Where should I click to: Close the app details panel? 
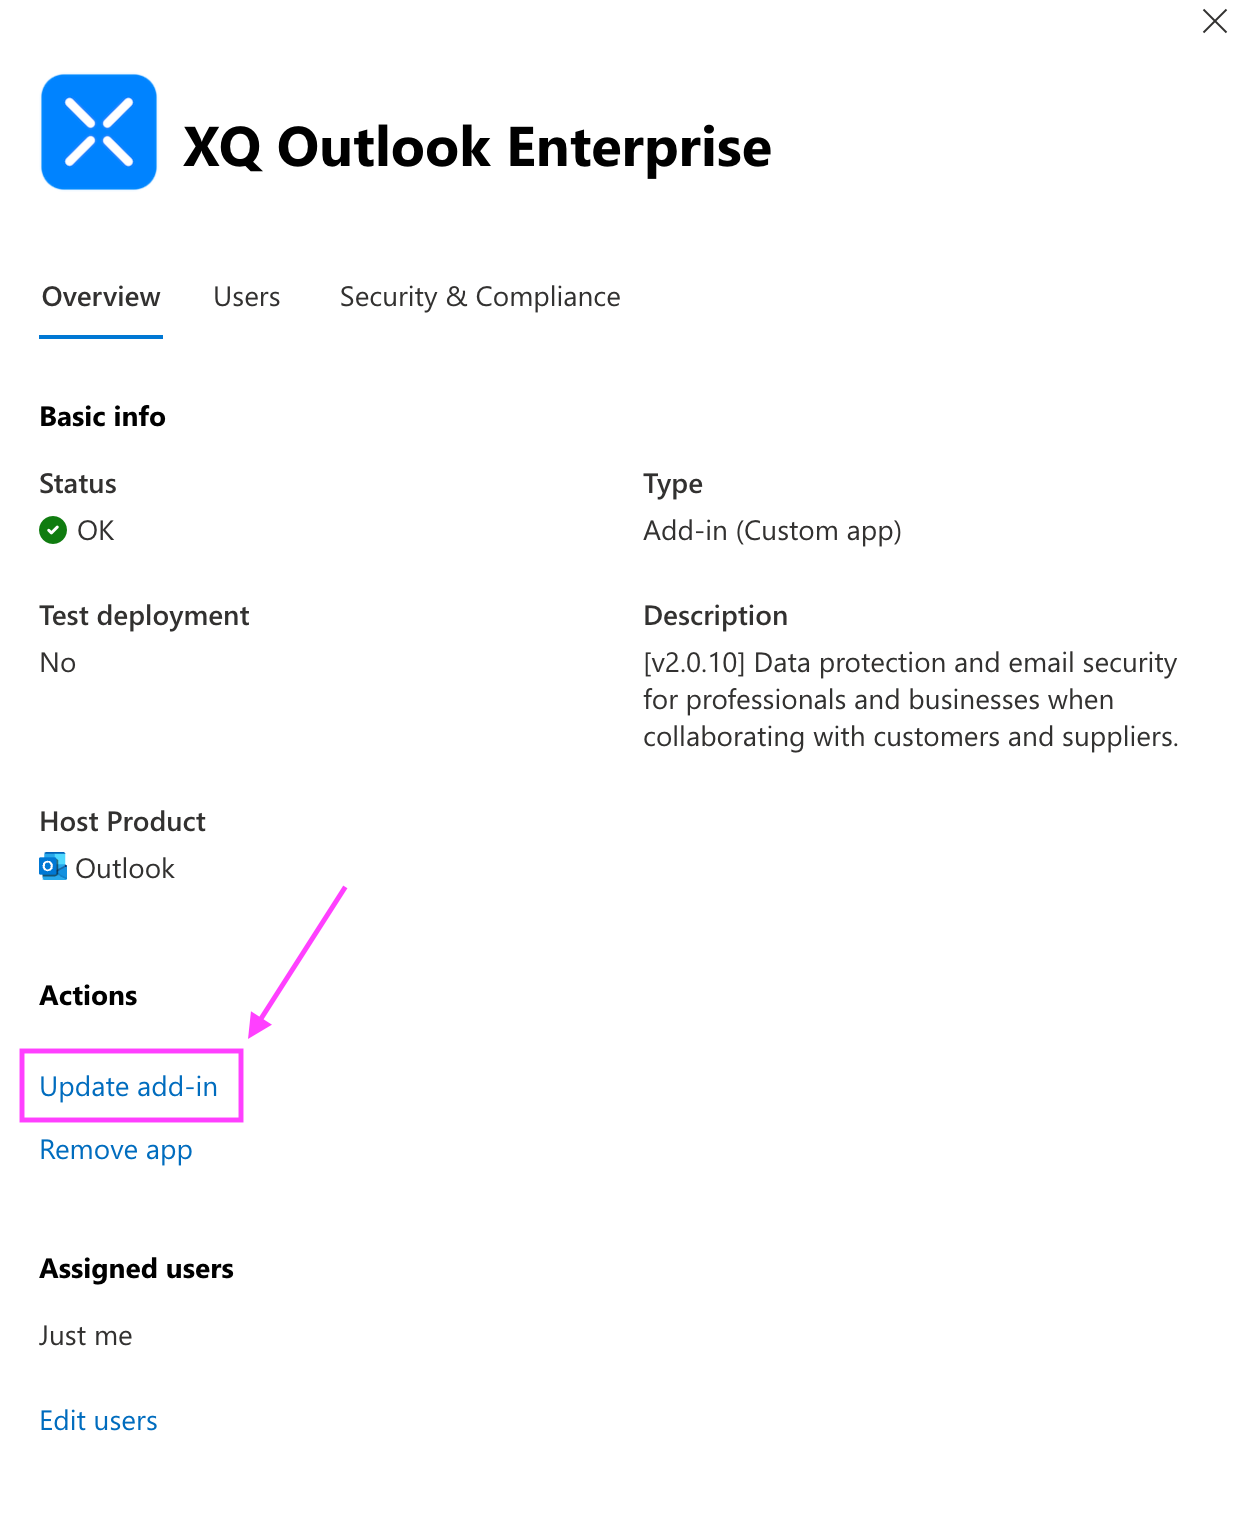(1214, 21)
